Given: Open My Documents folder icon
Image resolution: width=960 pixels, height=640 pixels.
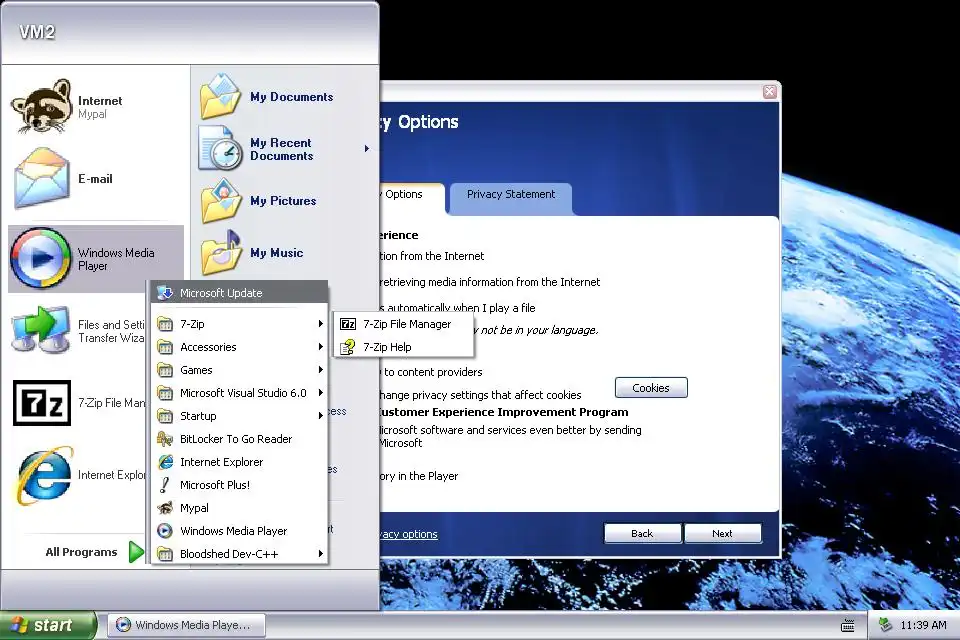Looking at the screenshot, I should [220, 97].
